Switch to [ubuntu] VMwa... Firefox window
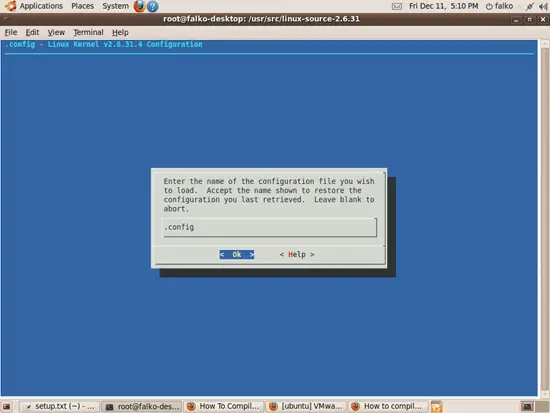This screenshot has height=413, width=550. (x=306, y=406)
